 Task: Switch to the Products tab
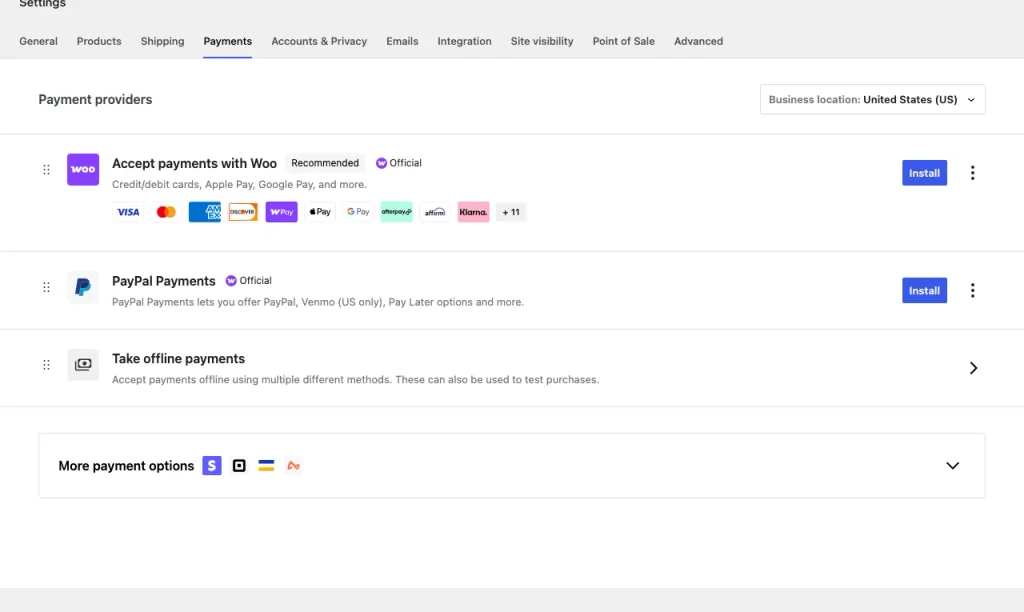point(99,41)
